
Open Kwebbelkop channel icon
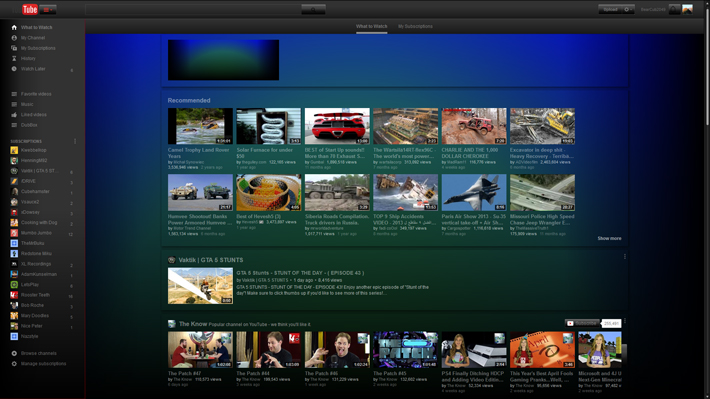pyautogui.click(x=14, y=150)
